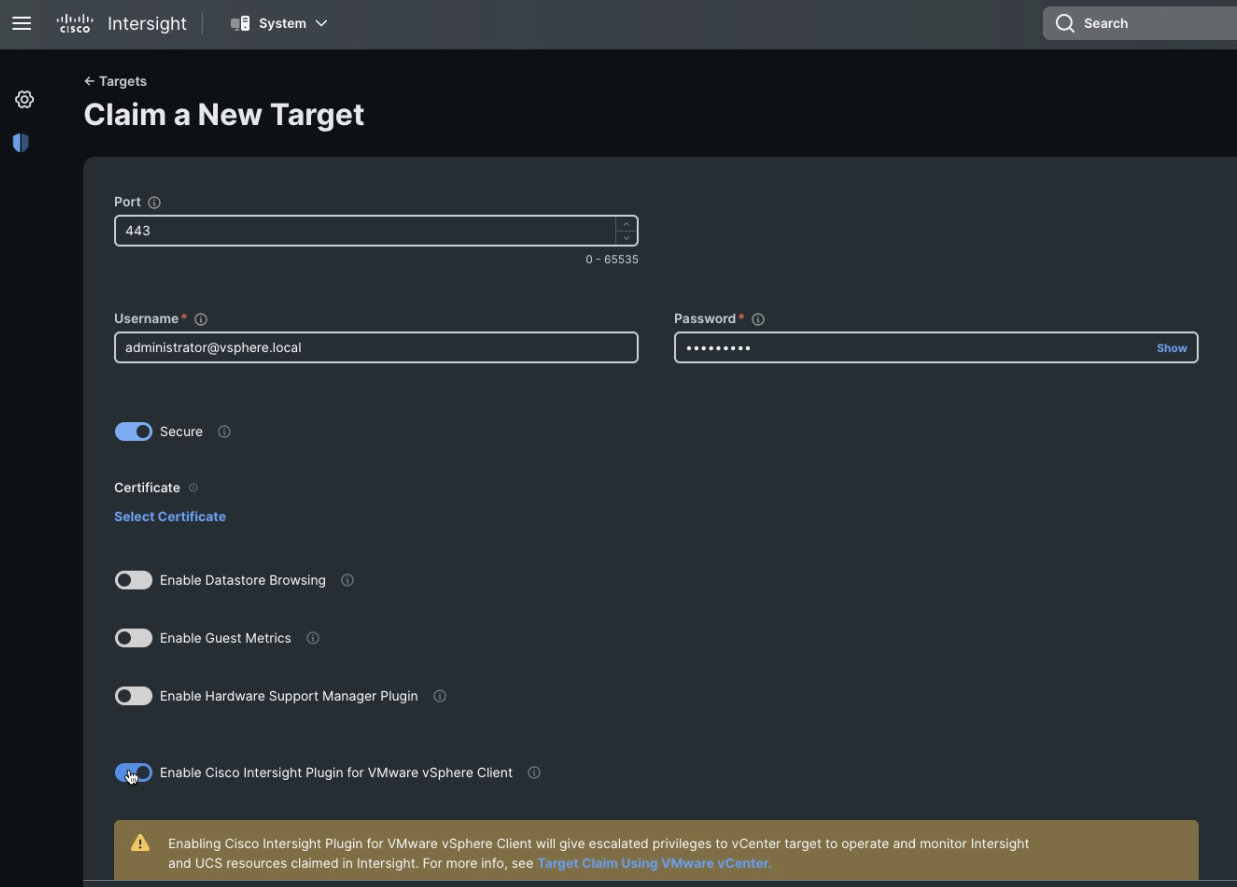Toggle off the Secure switch
1237x887 pixels.
[x=133, y=431]
